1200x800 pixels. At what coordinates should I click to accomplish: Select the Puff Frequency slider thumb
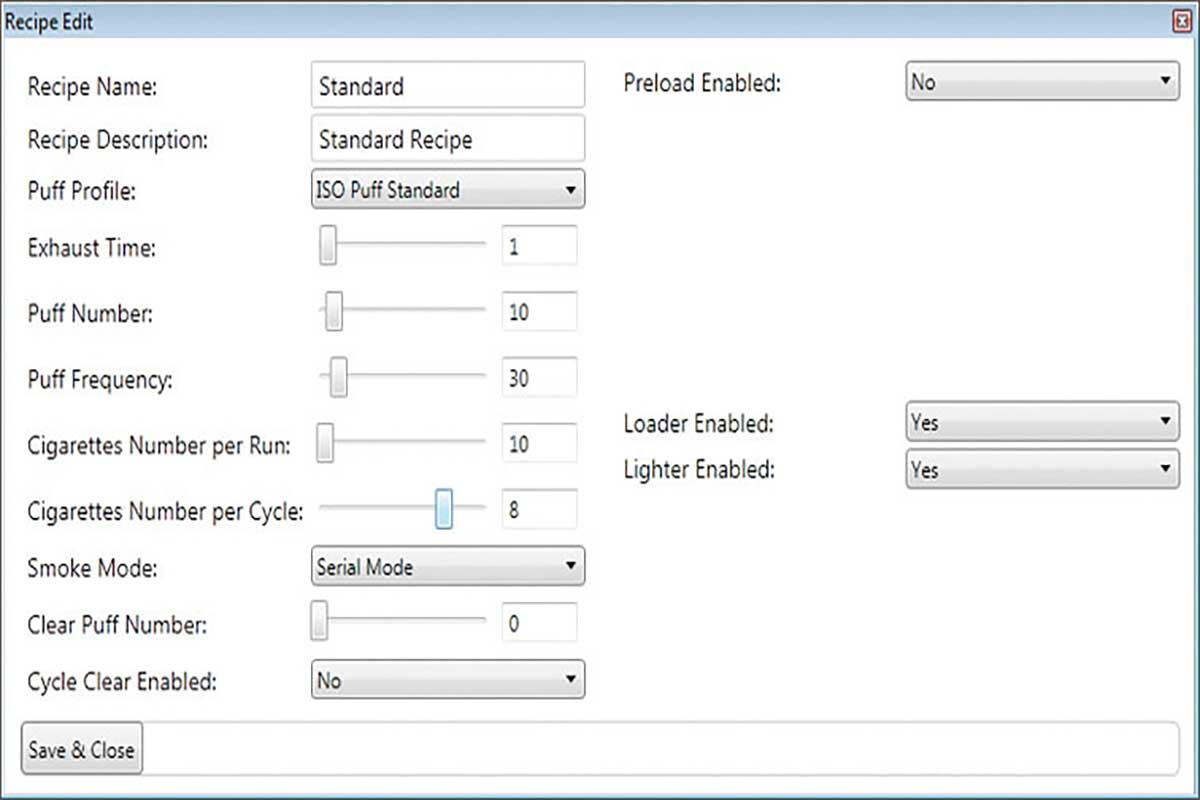tap(339, 379)
